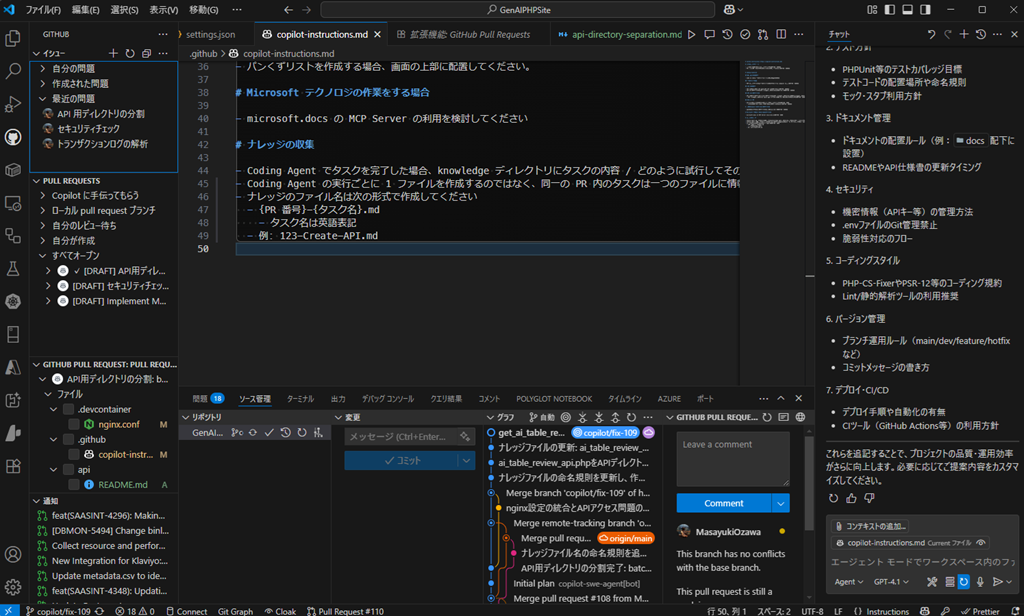This screenshot has height=616, width=1024.
Task: Refresh the Git graph
Action: click(x=631, y=417)
